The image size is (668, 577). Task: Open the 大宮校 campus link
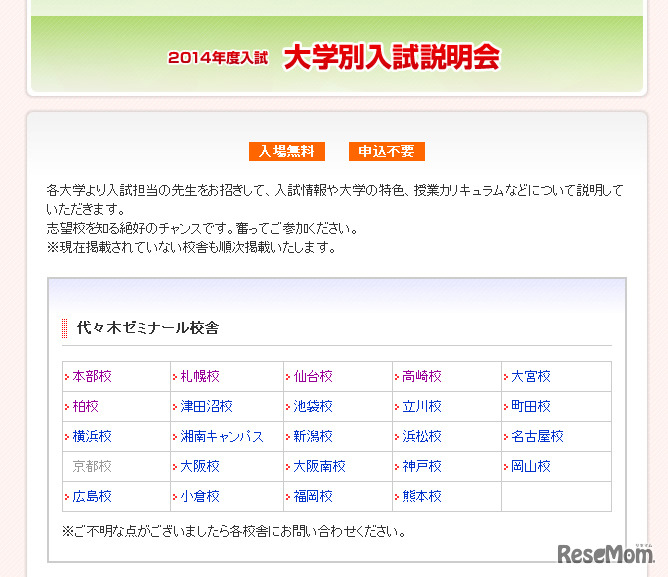(x=531, y=376)
